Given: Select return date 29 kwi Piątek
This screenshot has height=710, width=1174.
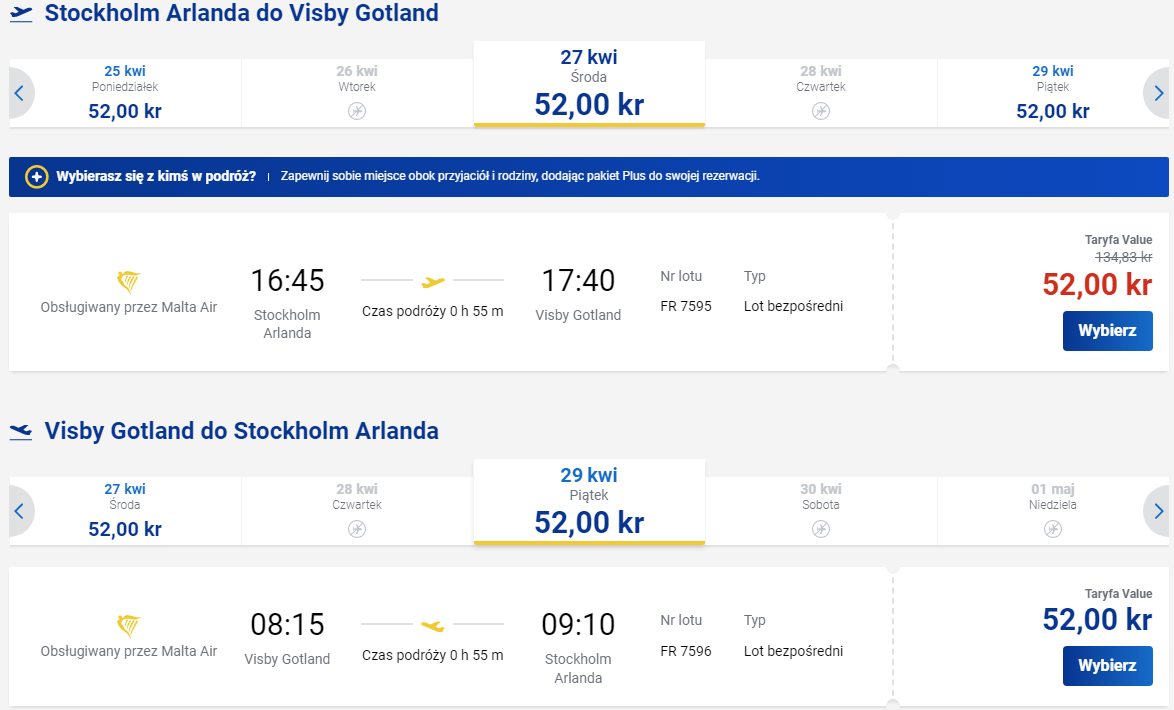Looking at the screenshot, I should 589,502.
